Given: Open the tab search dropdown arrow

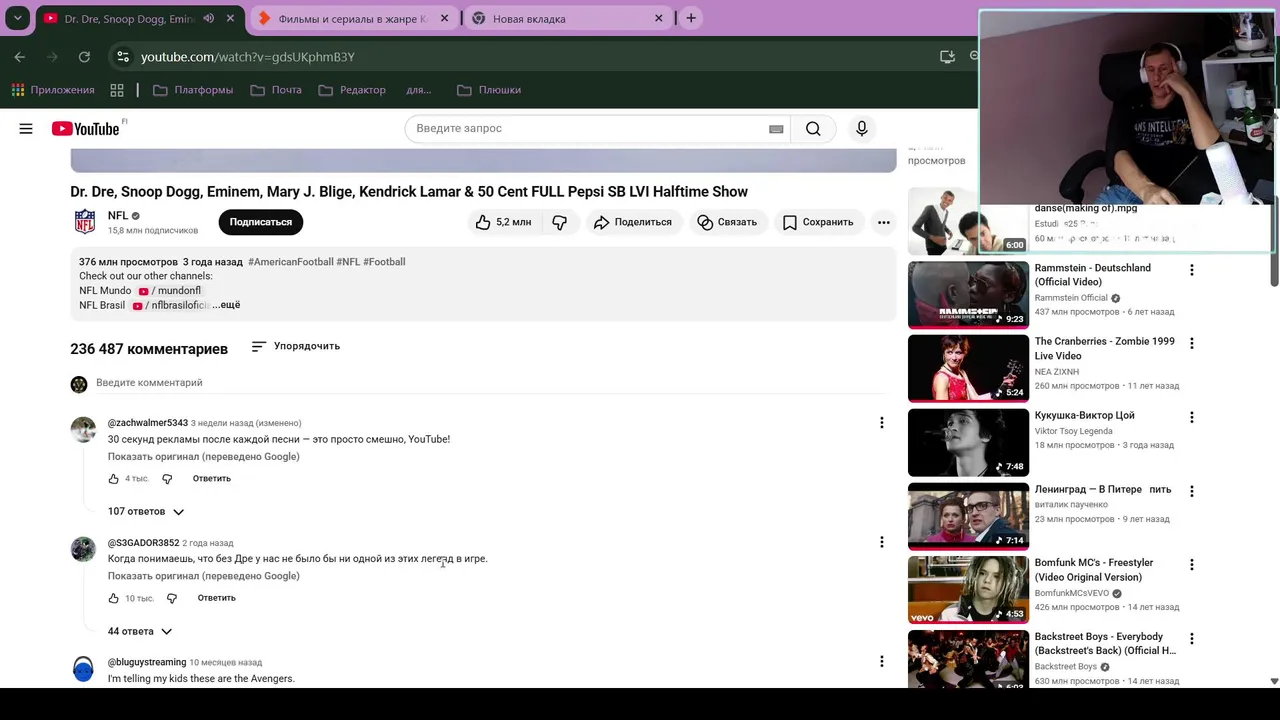Looking at the screenshot, I should 17,18.
